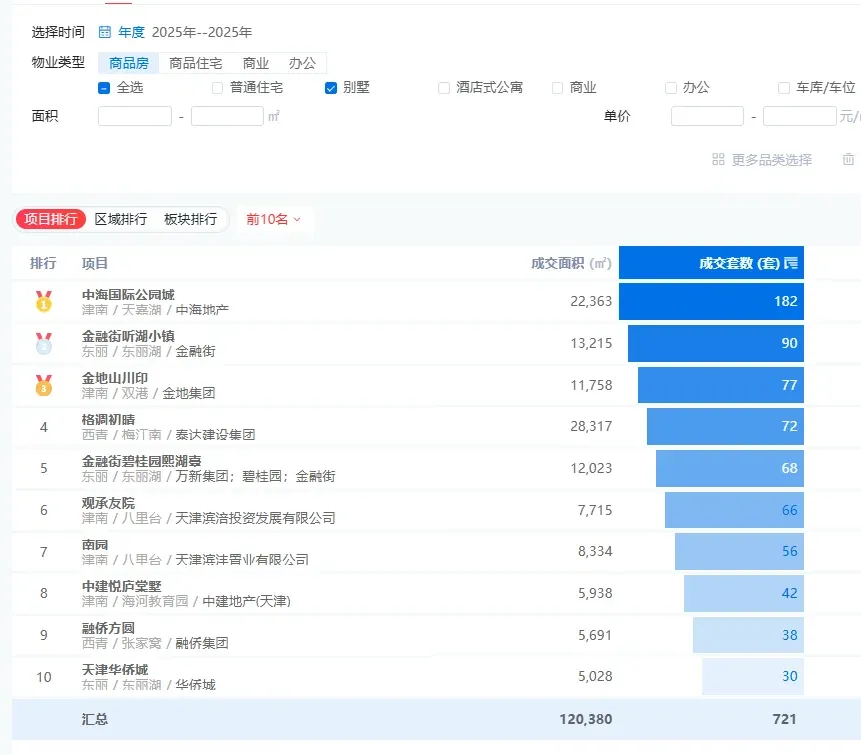
Task: Click the bronze medal icon for rank 3
Action: click(44, 385)
